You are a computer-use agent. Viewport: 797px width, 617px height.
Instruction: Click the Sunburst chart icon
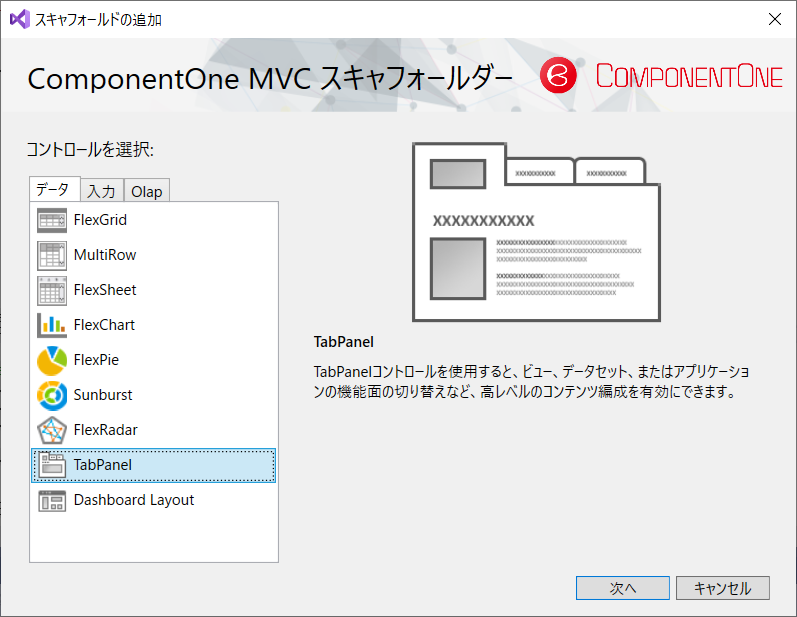pos(52,395)
